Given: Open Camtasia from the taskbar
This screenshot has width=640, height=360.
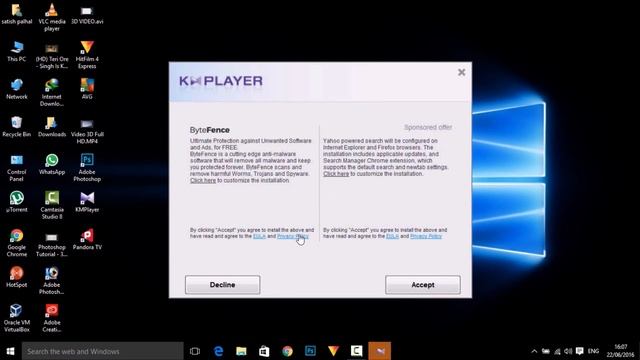Looking at the screenshot, I should click(x=356, y=351).
